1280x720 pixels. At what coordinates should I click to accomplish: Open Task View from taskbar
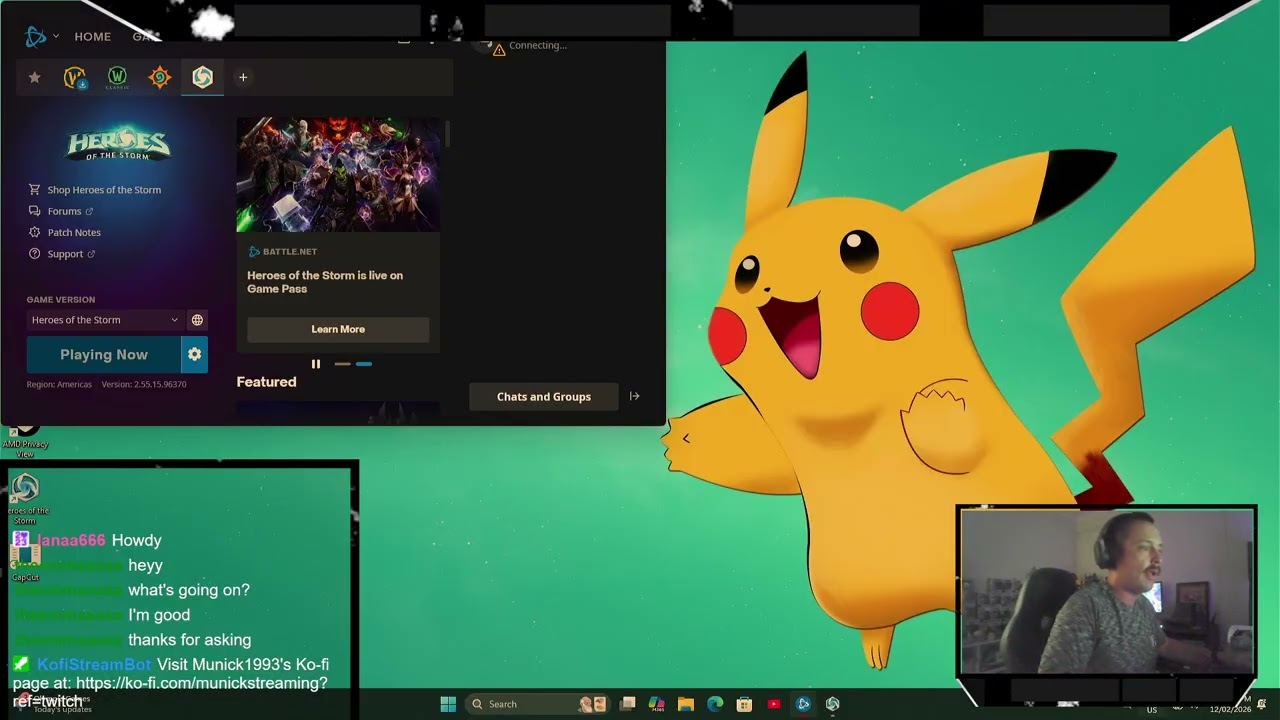point(627,704)
